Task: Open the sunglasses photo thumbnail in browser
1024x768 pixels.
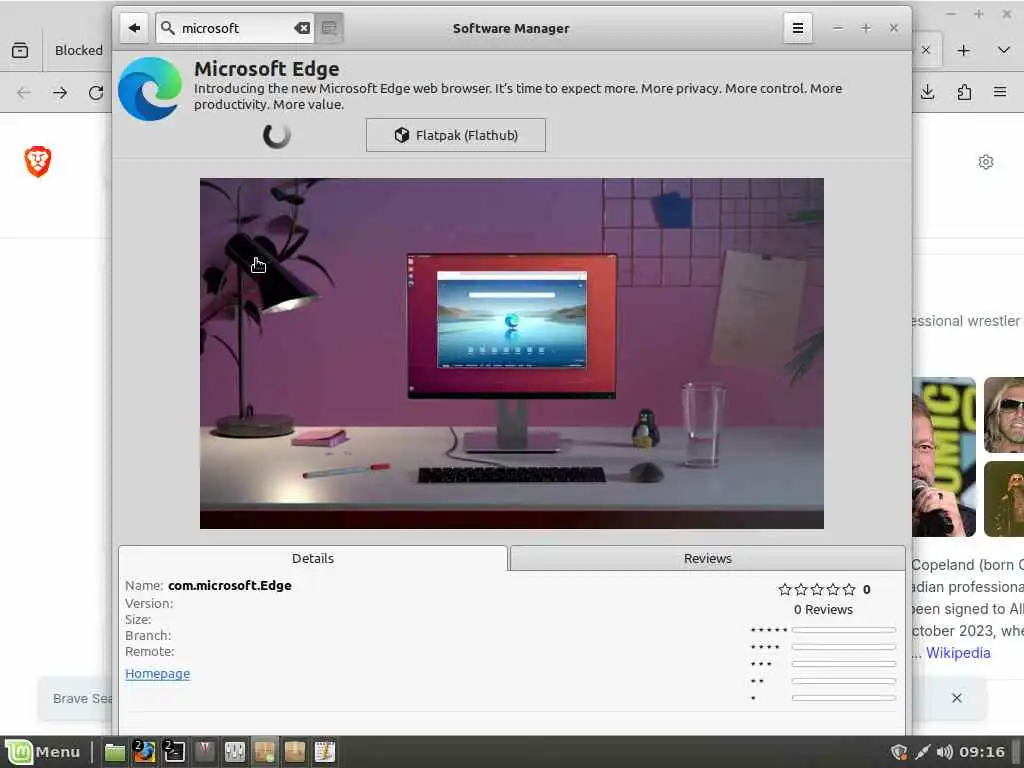Action: [x=1004, y=415]
